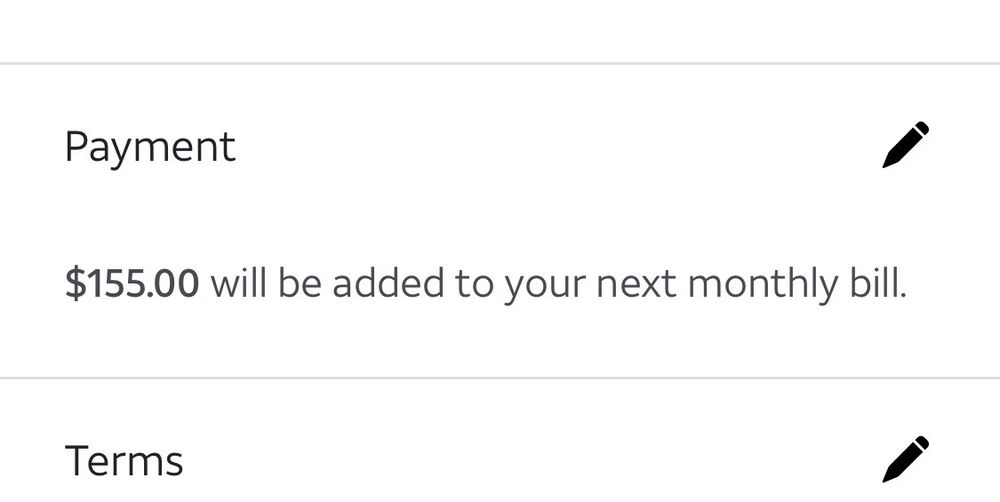The height and width of the screenshot is (502, 1000).
Task: Click the divider line above Terms
Action: [500, 378]
